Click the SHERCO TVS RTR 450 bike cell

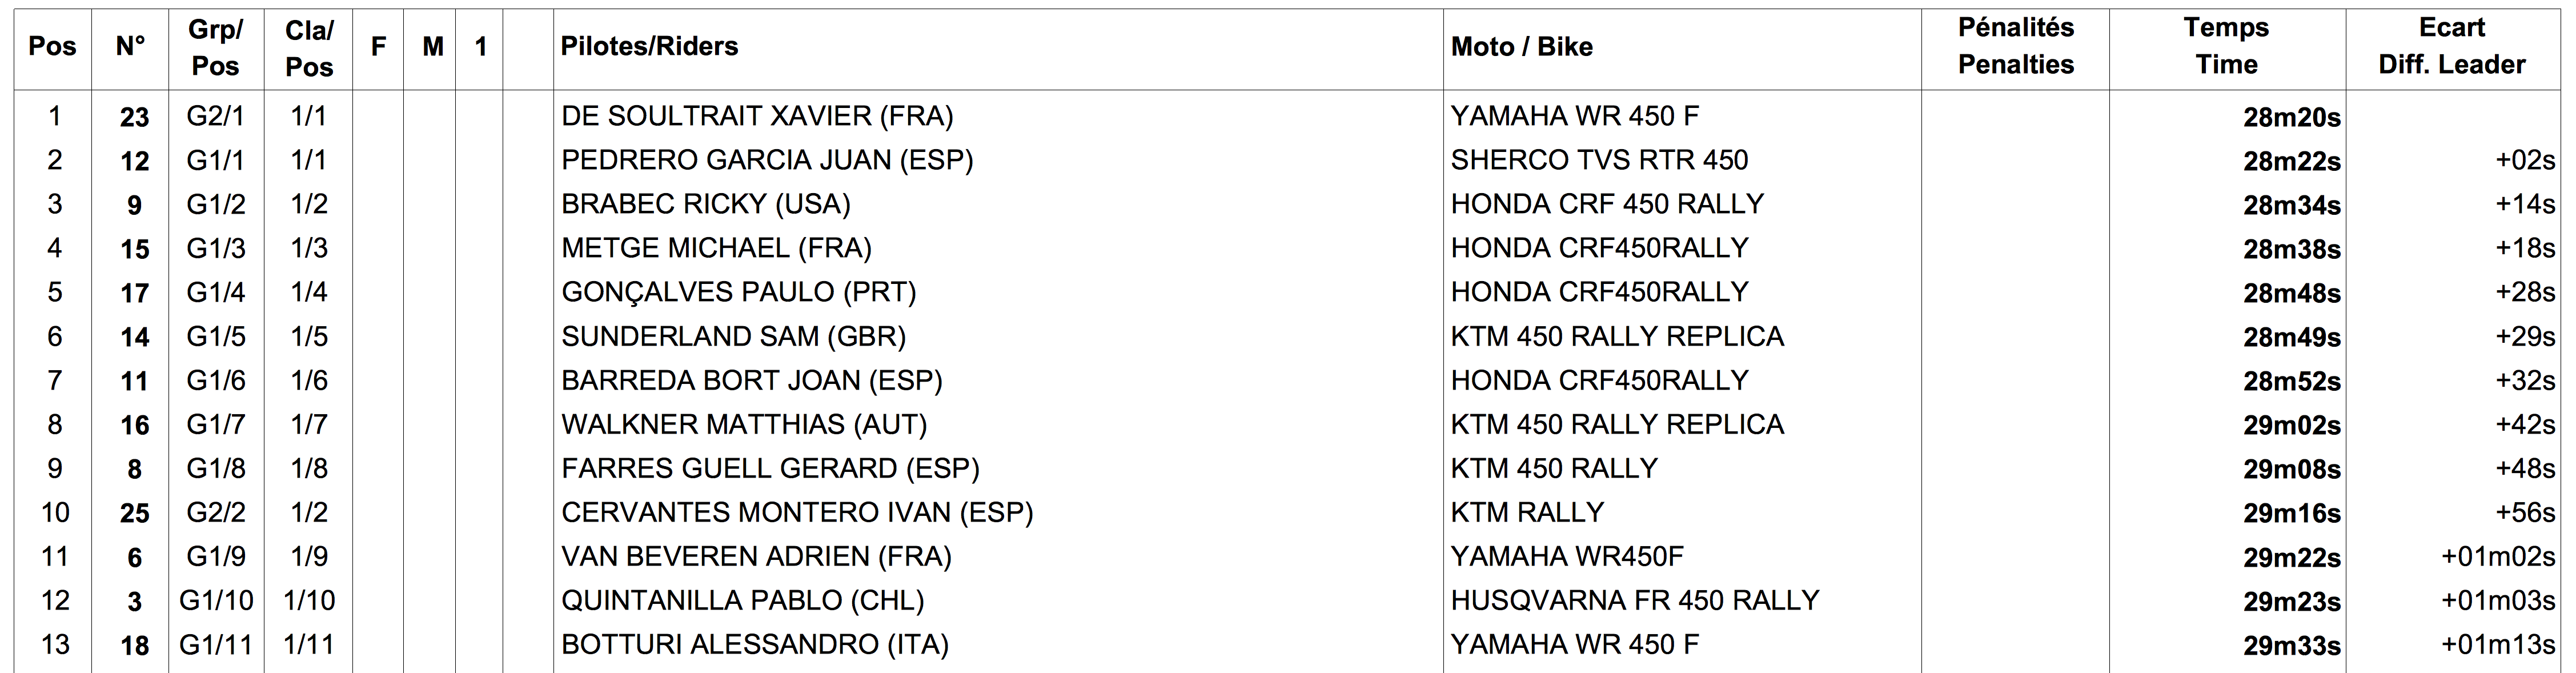click(1599, 160)
